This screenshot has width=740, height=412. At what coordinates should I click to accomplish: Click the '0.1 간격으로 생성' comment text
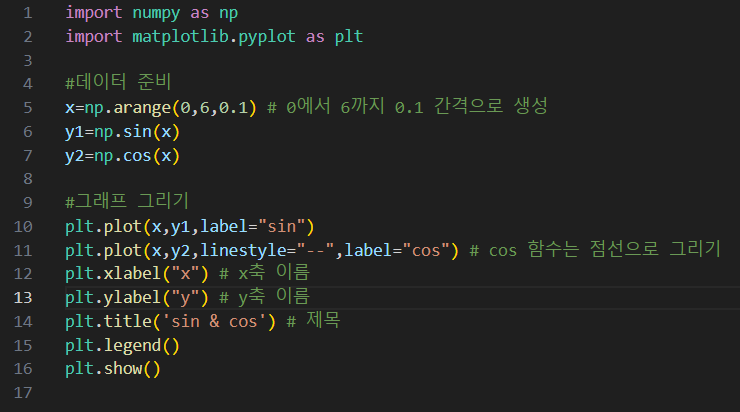pyautogui.click(x=471, y=107)
